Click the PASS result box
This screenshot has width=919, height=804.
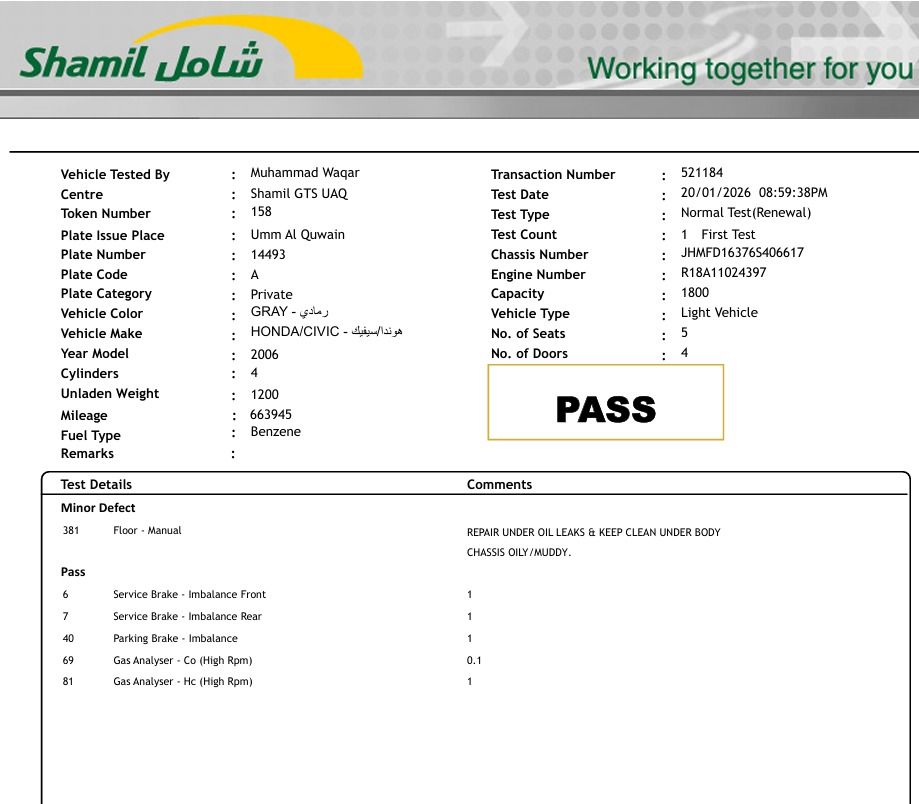[605, 403]
